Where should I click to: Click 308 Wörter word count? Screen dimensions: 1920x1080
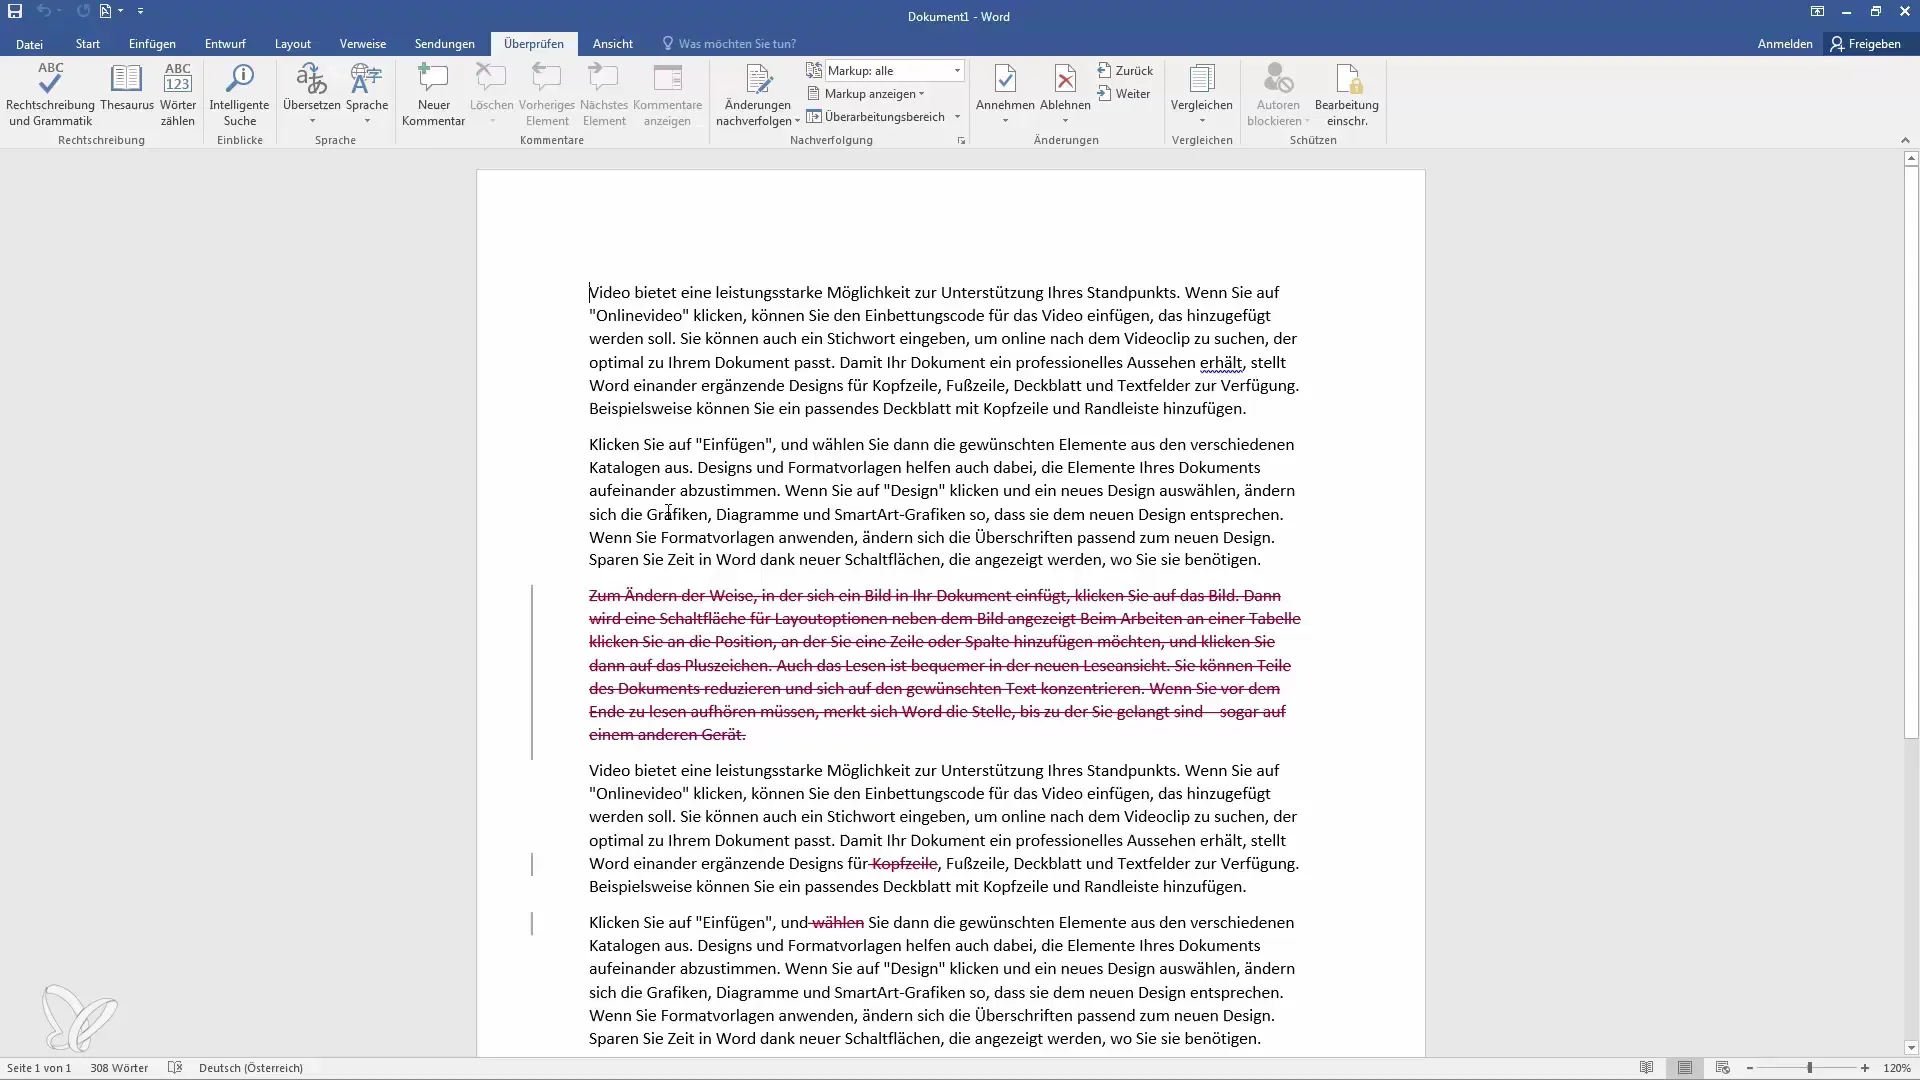[119, 1068]
